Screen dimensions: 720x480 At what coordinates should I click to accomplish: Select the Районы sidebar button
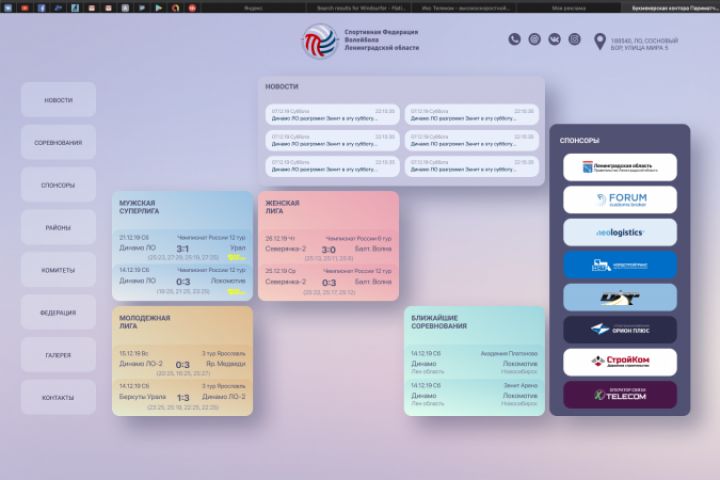tap(58, 227)
